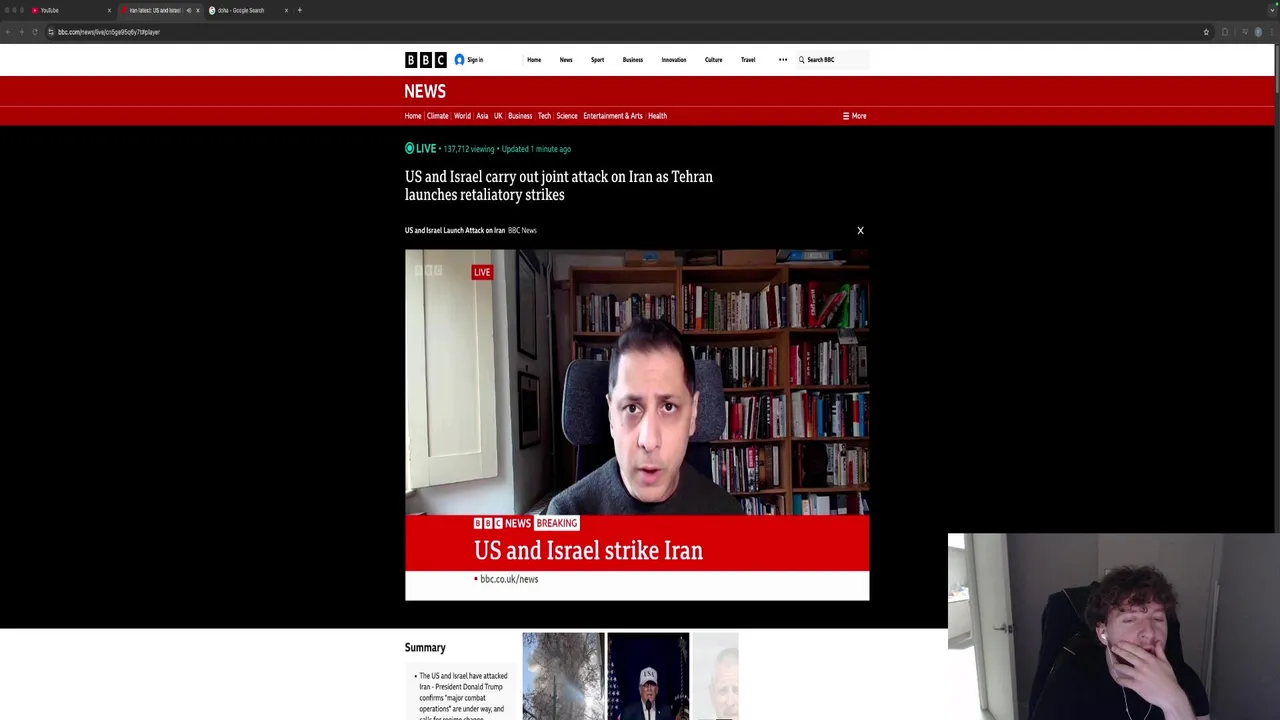
Task: Click the Sign in profile icon
Action: tap(459, 60)
